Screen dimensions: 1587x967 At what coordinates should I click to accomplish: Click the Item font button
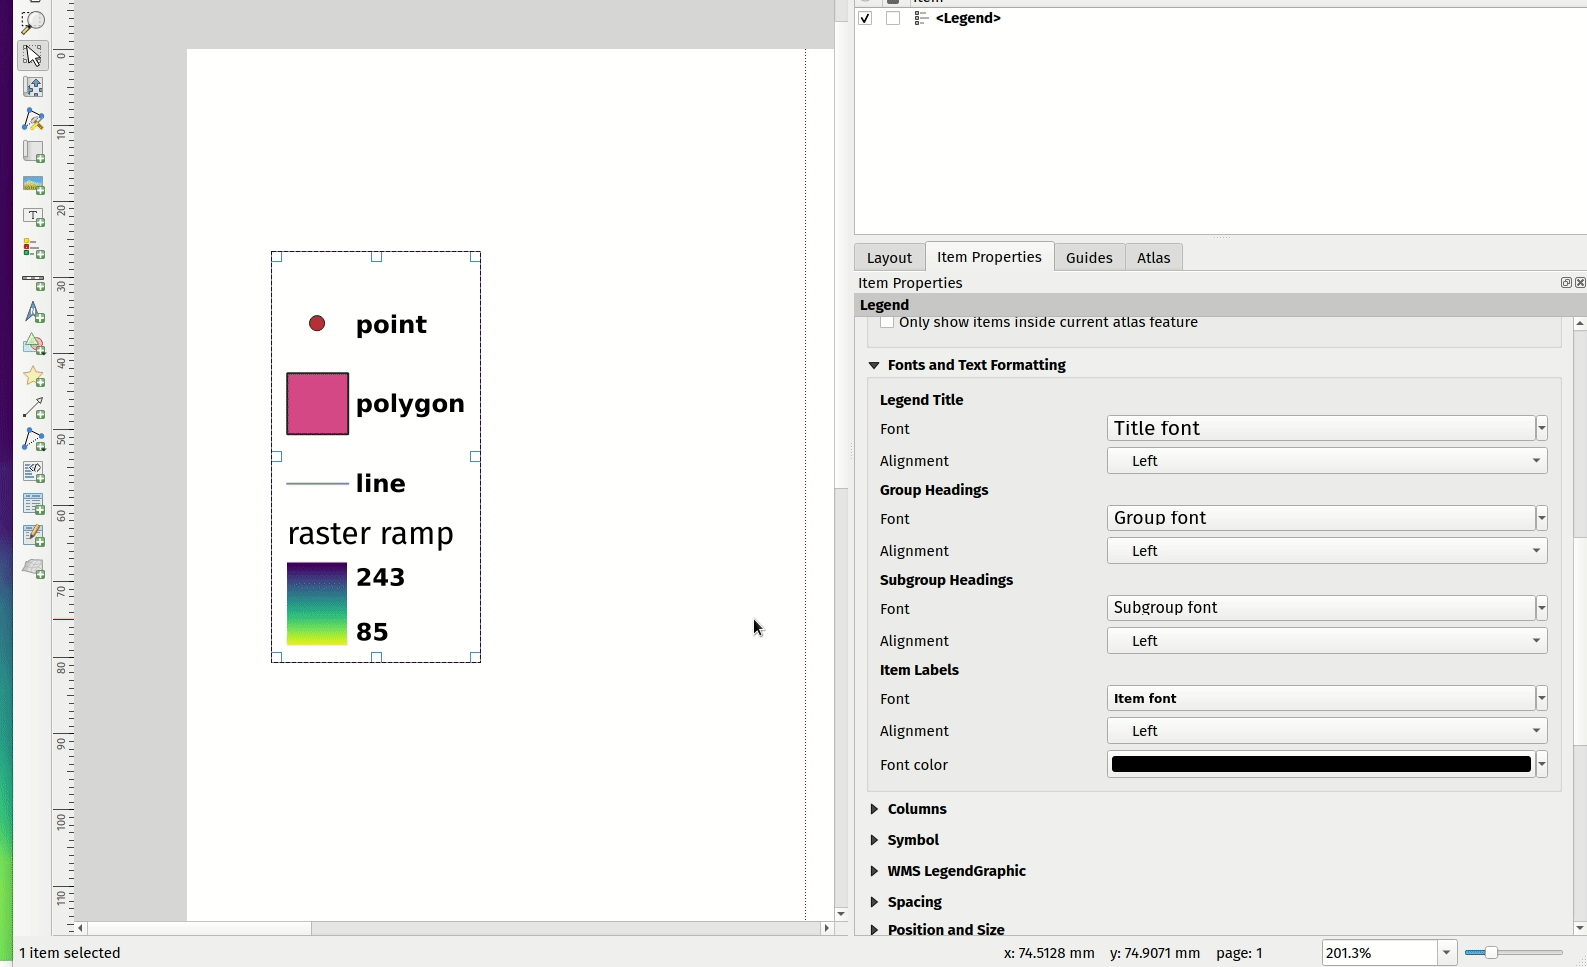(1320, 698)
